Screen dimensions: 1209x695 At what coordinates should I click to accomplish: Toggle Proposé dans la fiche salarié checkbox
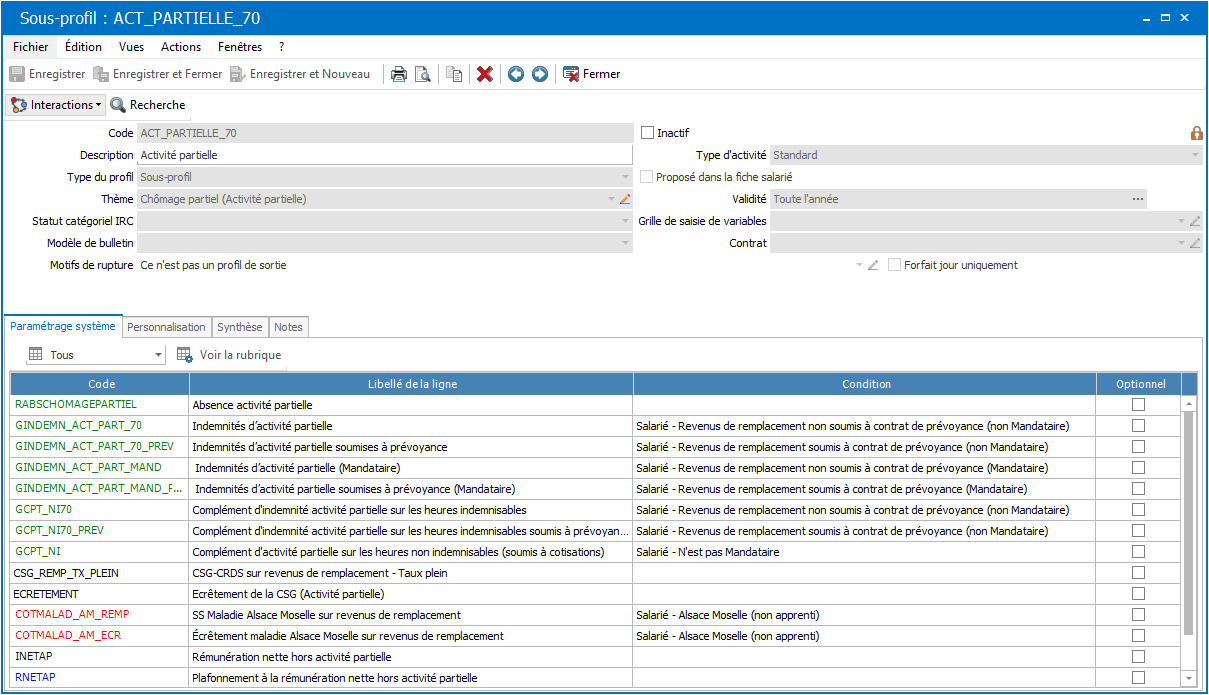point(647,177)
